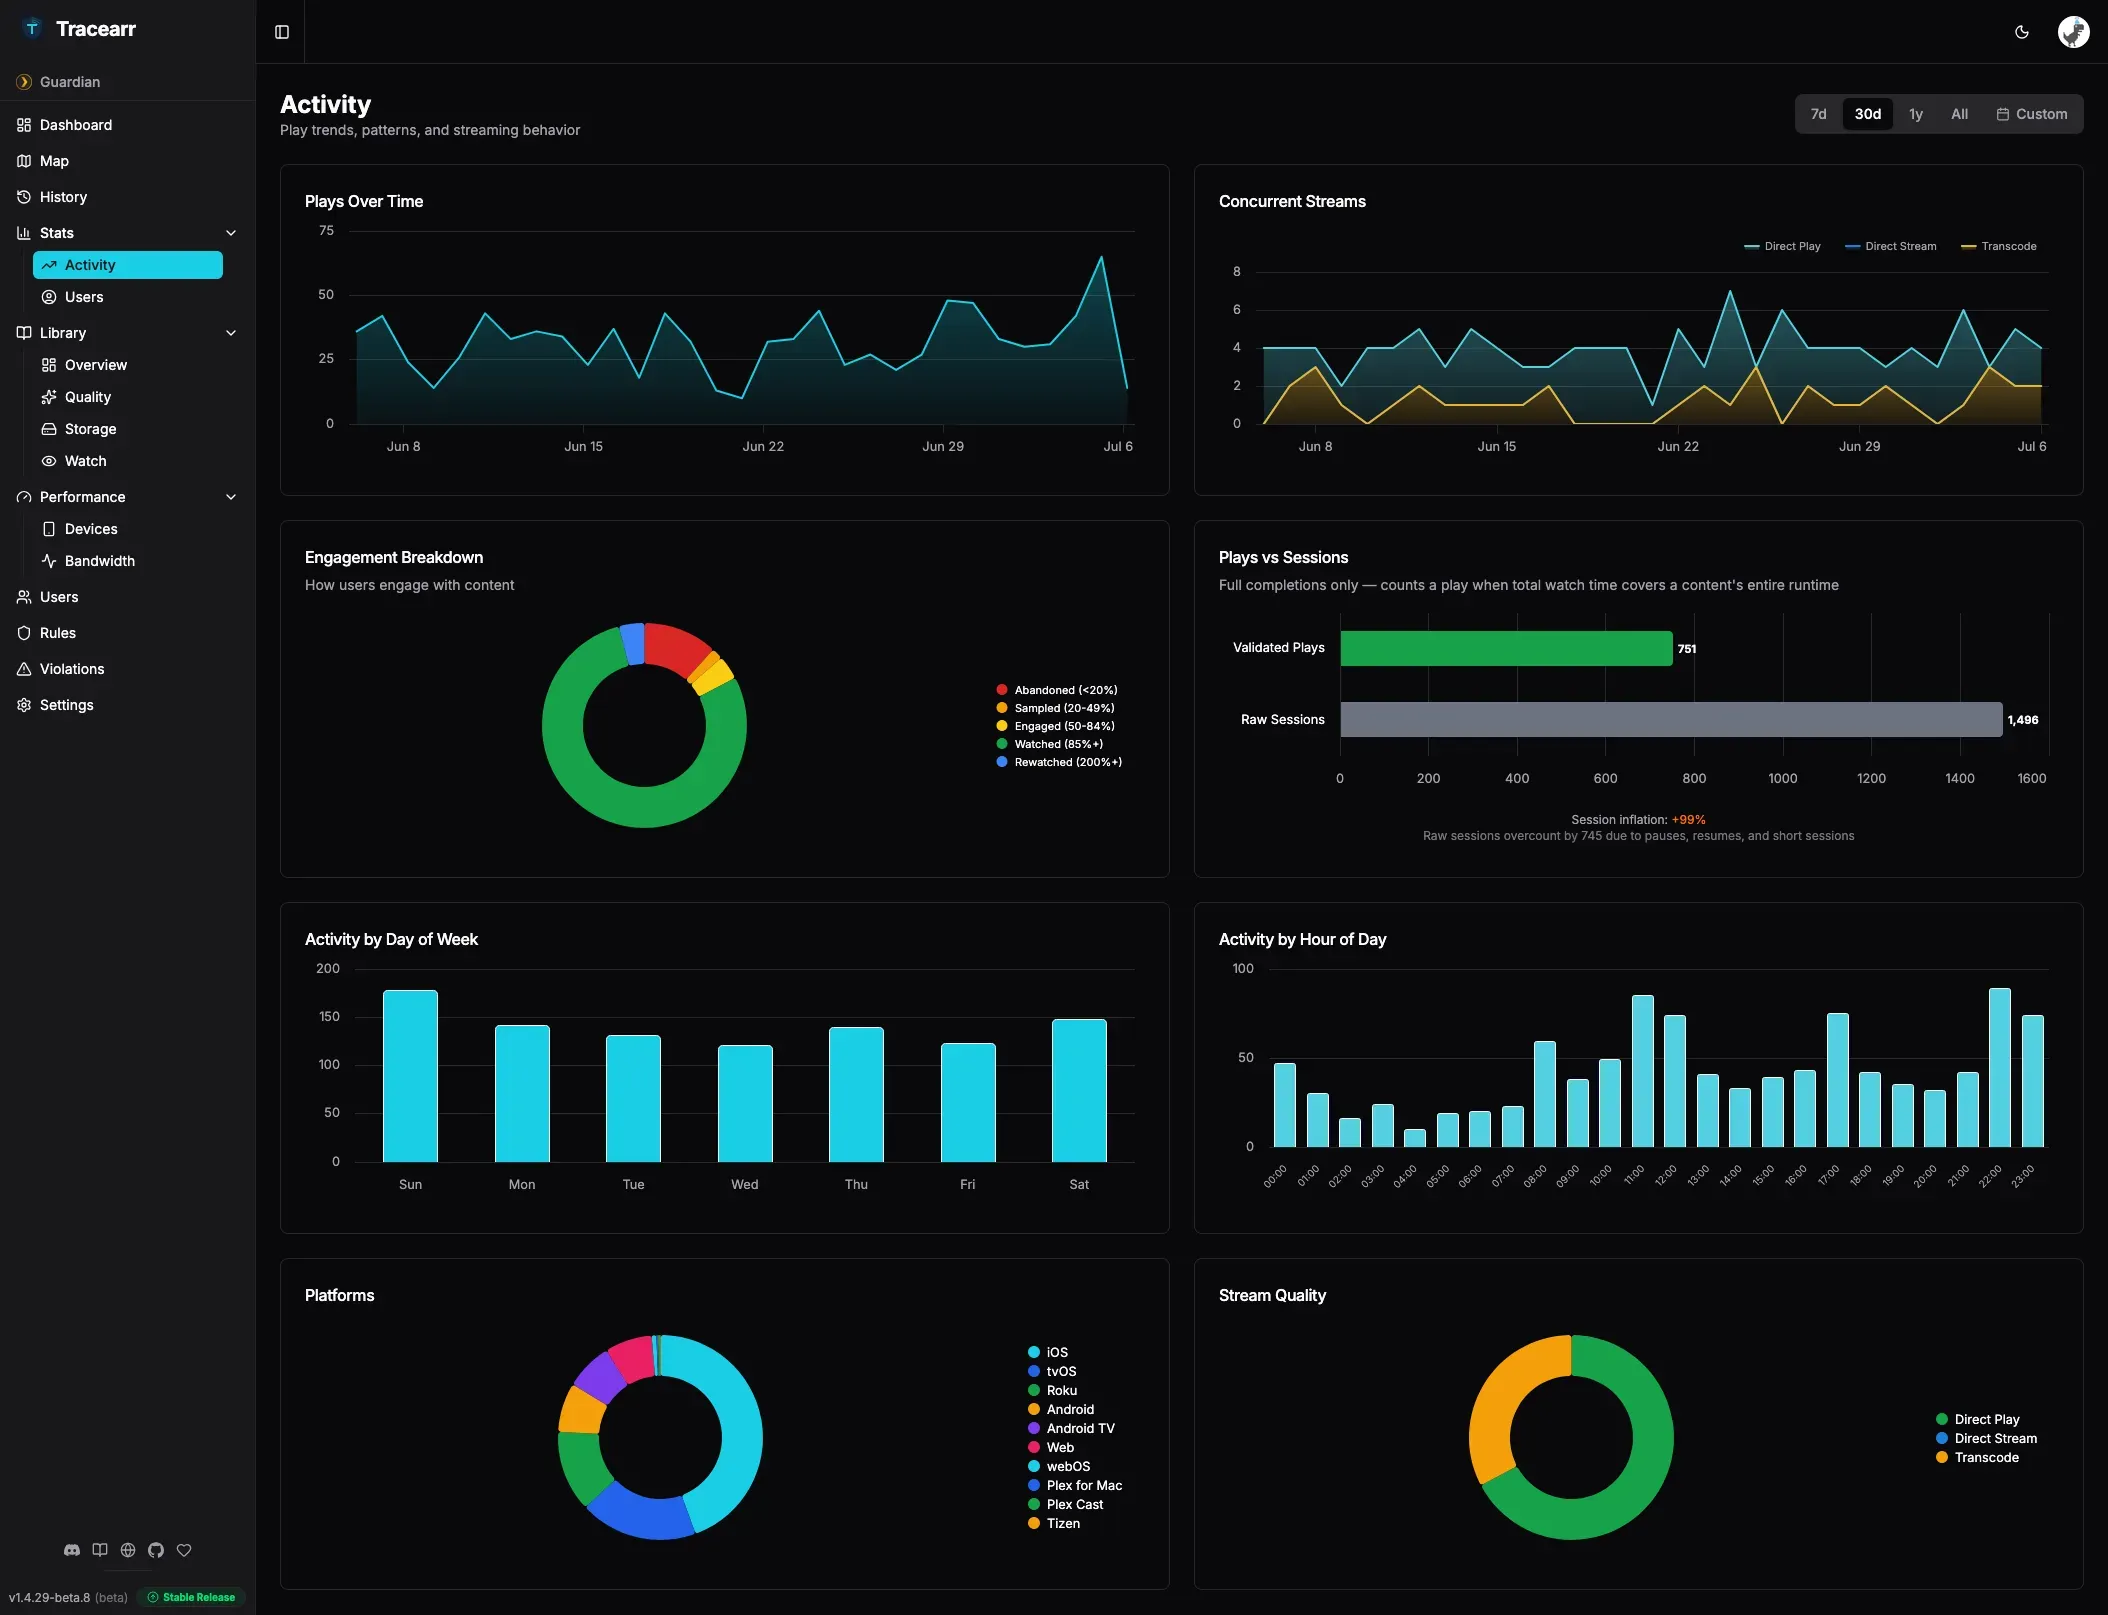Image resolution: width=2108 pixels, height=1615 pixels.
Task: Open the Activity stats page
Action: (128, 265)
